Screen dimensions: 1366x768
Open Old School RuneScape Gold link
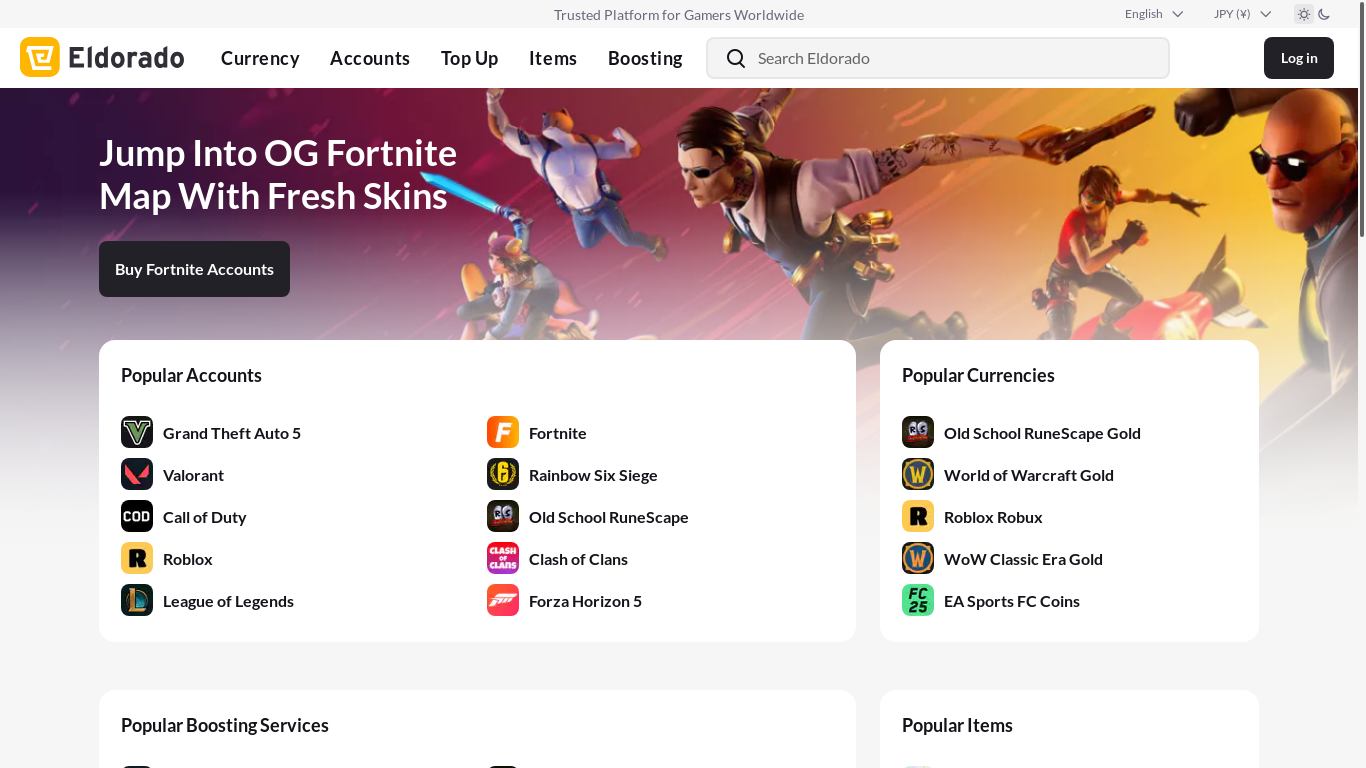[1042, 433]
